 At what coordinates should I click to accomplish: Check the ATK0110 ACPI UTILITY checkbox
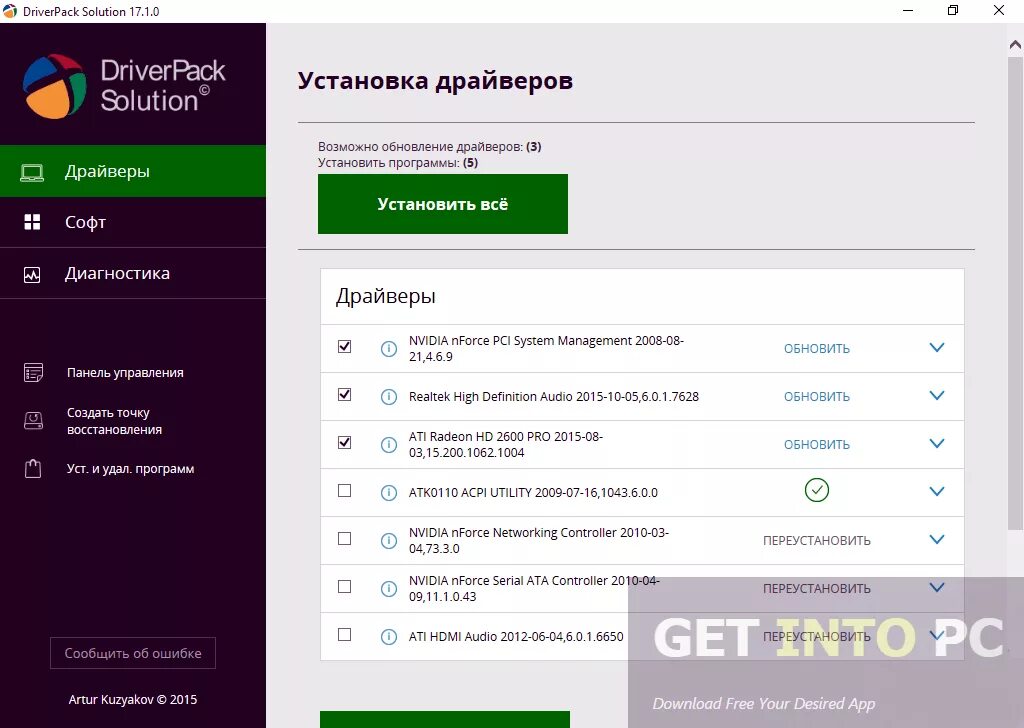coord(344,491)
